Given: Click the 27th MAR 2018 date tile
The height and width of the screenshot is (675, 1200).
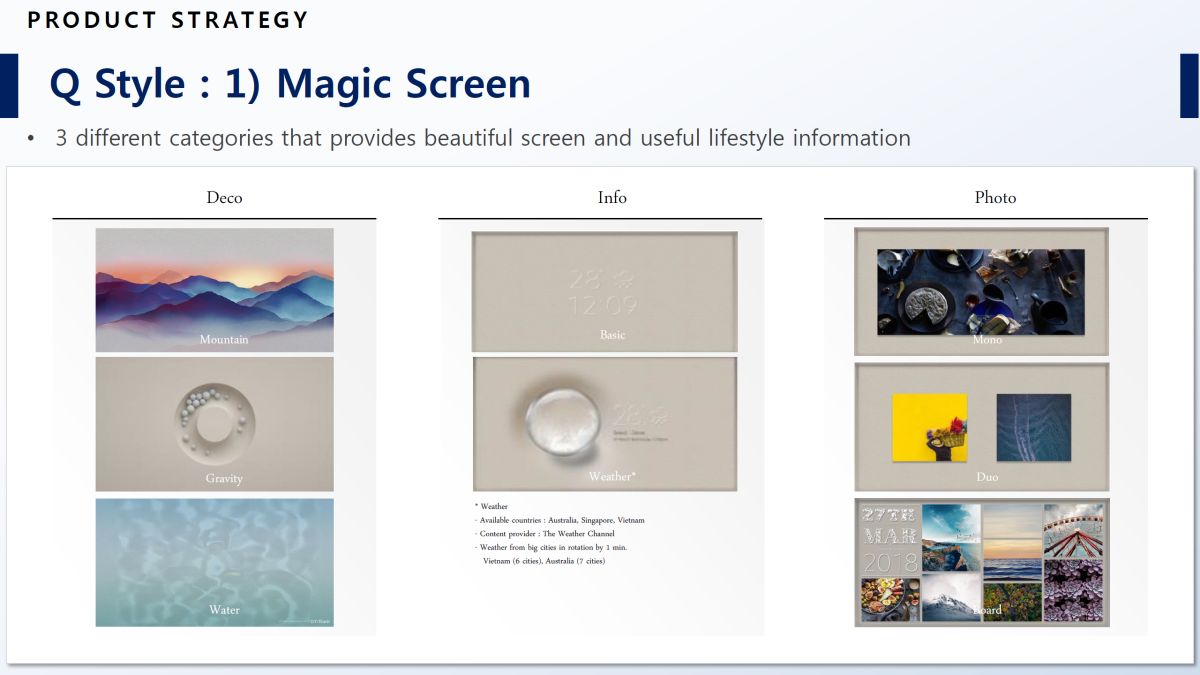Looking at the screenshot, I should point(889,538).
